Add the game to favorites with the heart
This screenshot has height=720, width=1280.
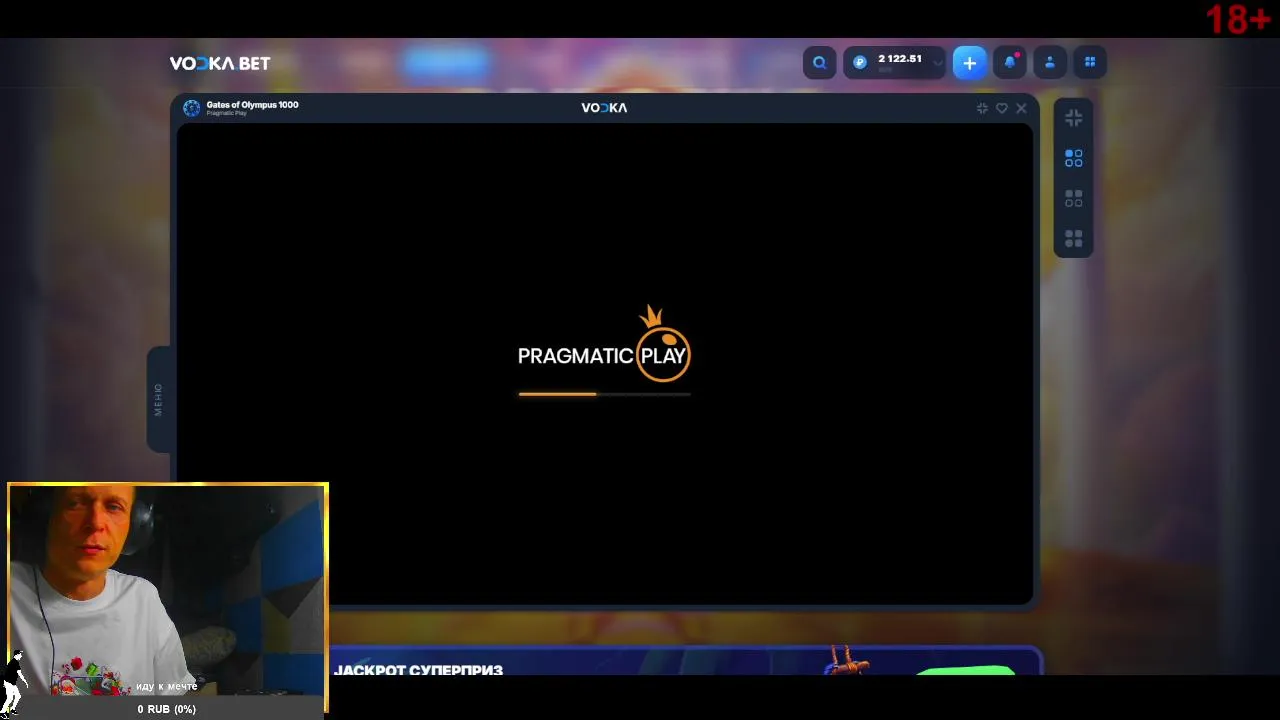pos(1002,108)
